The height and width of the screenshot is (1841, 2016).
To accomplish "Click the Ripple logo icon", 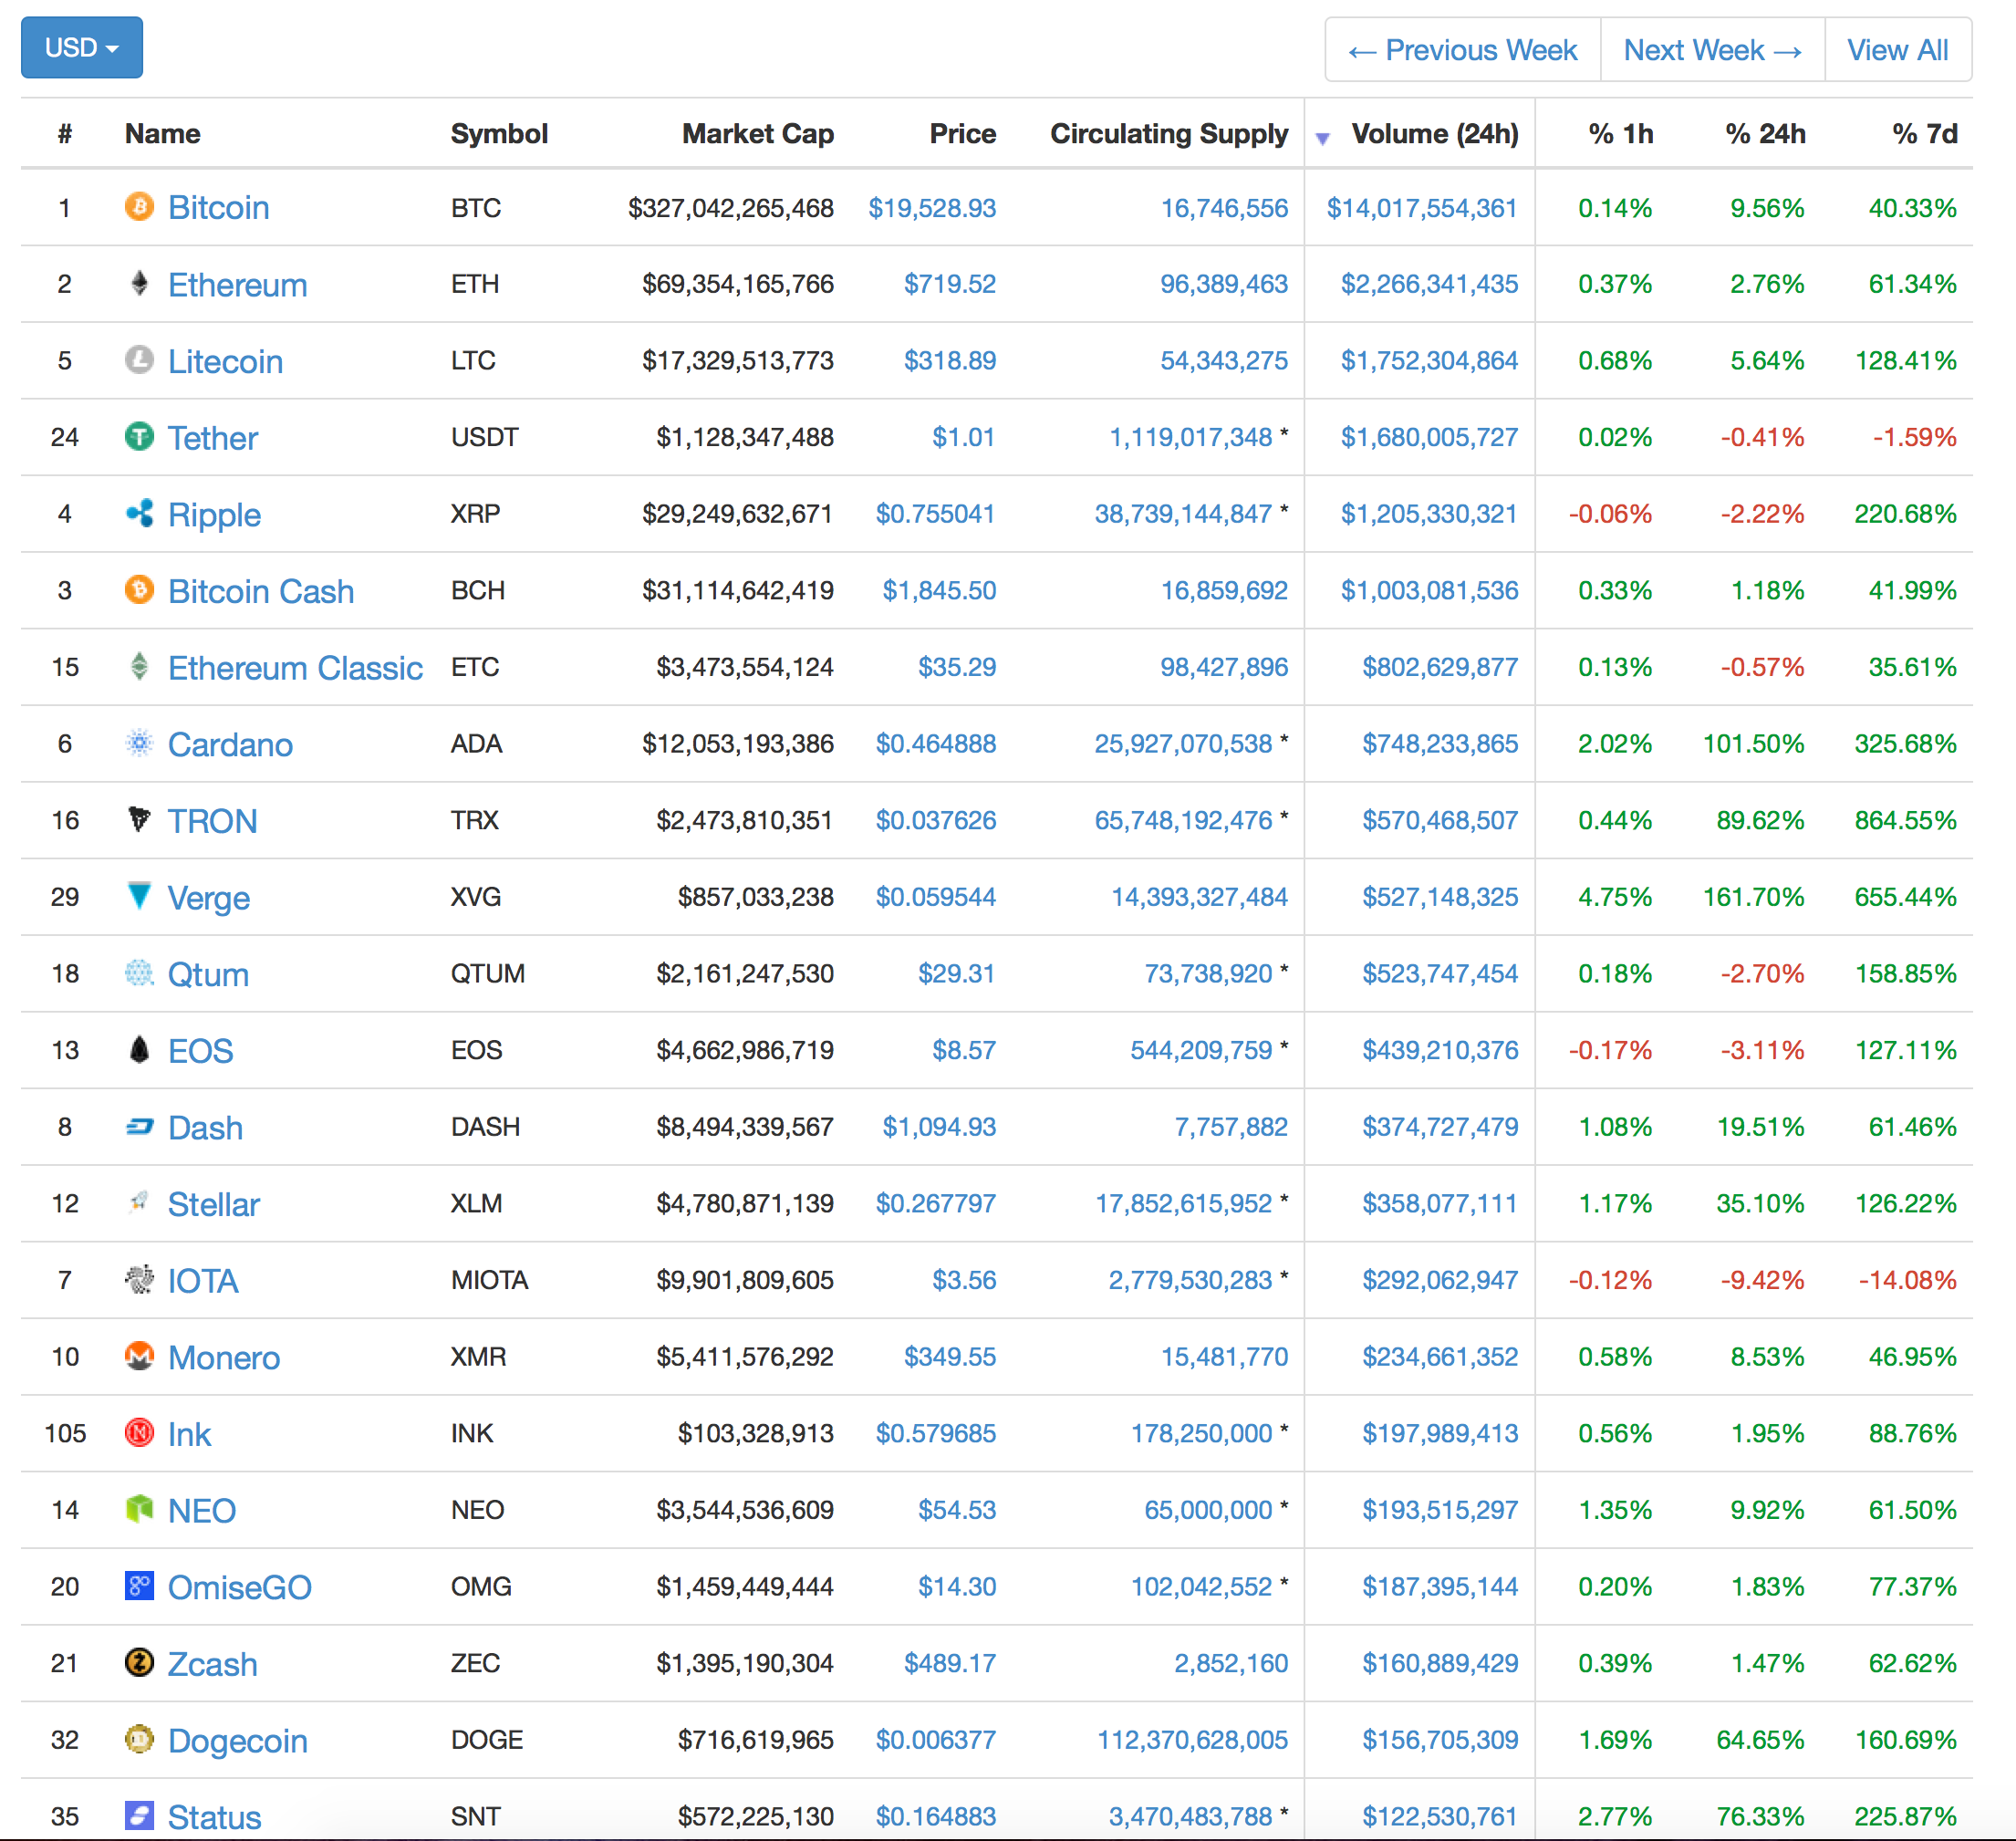I will 139,514.
